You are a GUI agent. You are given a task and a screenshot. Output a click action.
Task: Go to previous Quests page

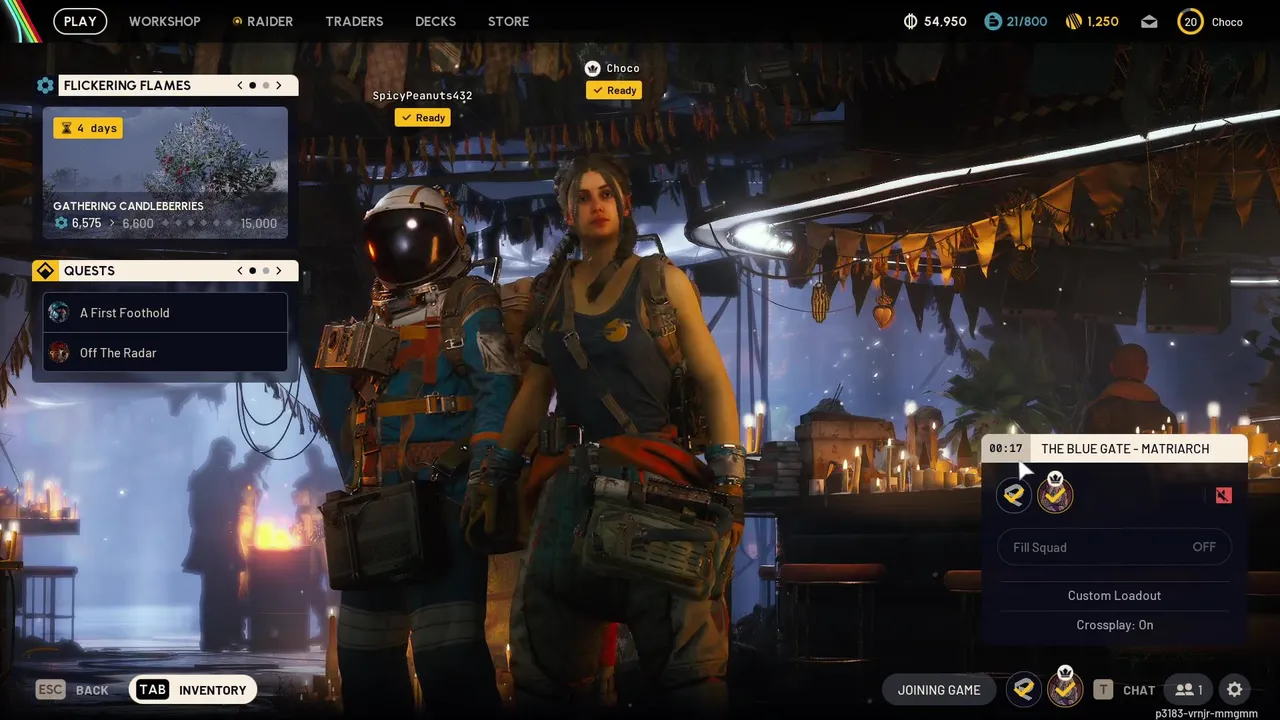click(240, 271)
